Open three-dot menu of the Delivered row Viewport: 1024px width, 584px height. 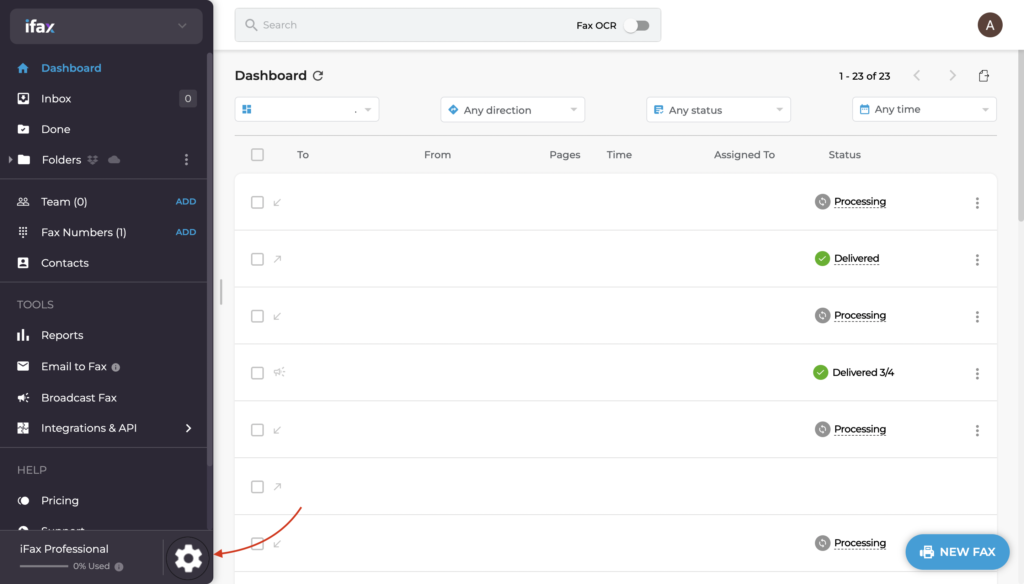pyautogui.click(x=977, y=259)
